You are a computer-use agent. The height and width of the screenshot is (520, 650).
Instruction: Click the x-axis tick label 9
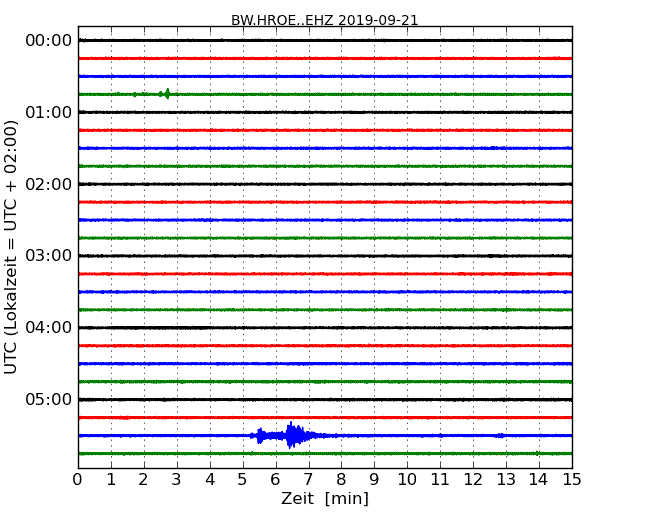tap(374, 480)
